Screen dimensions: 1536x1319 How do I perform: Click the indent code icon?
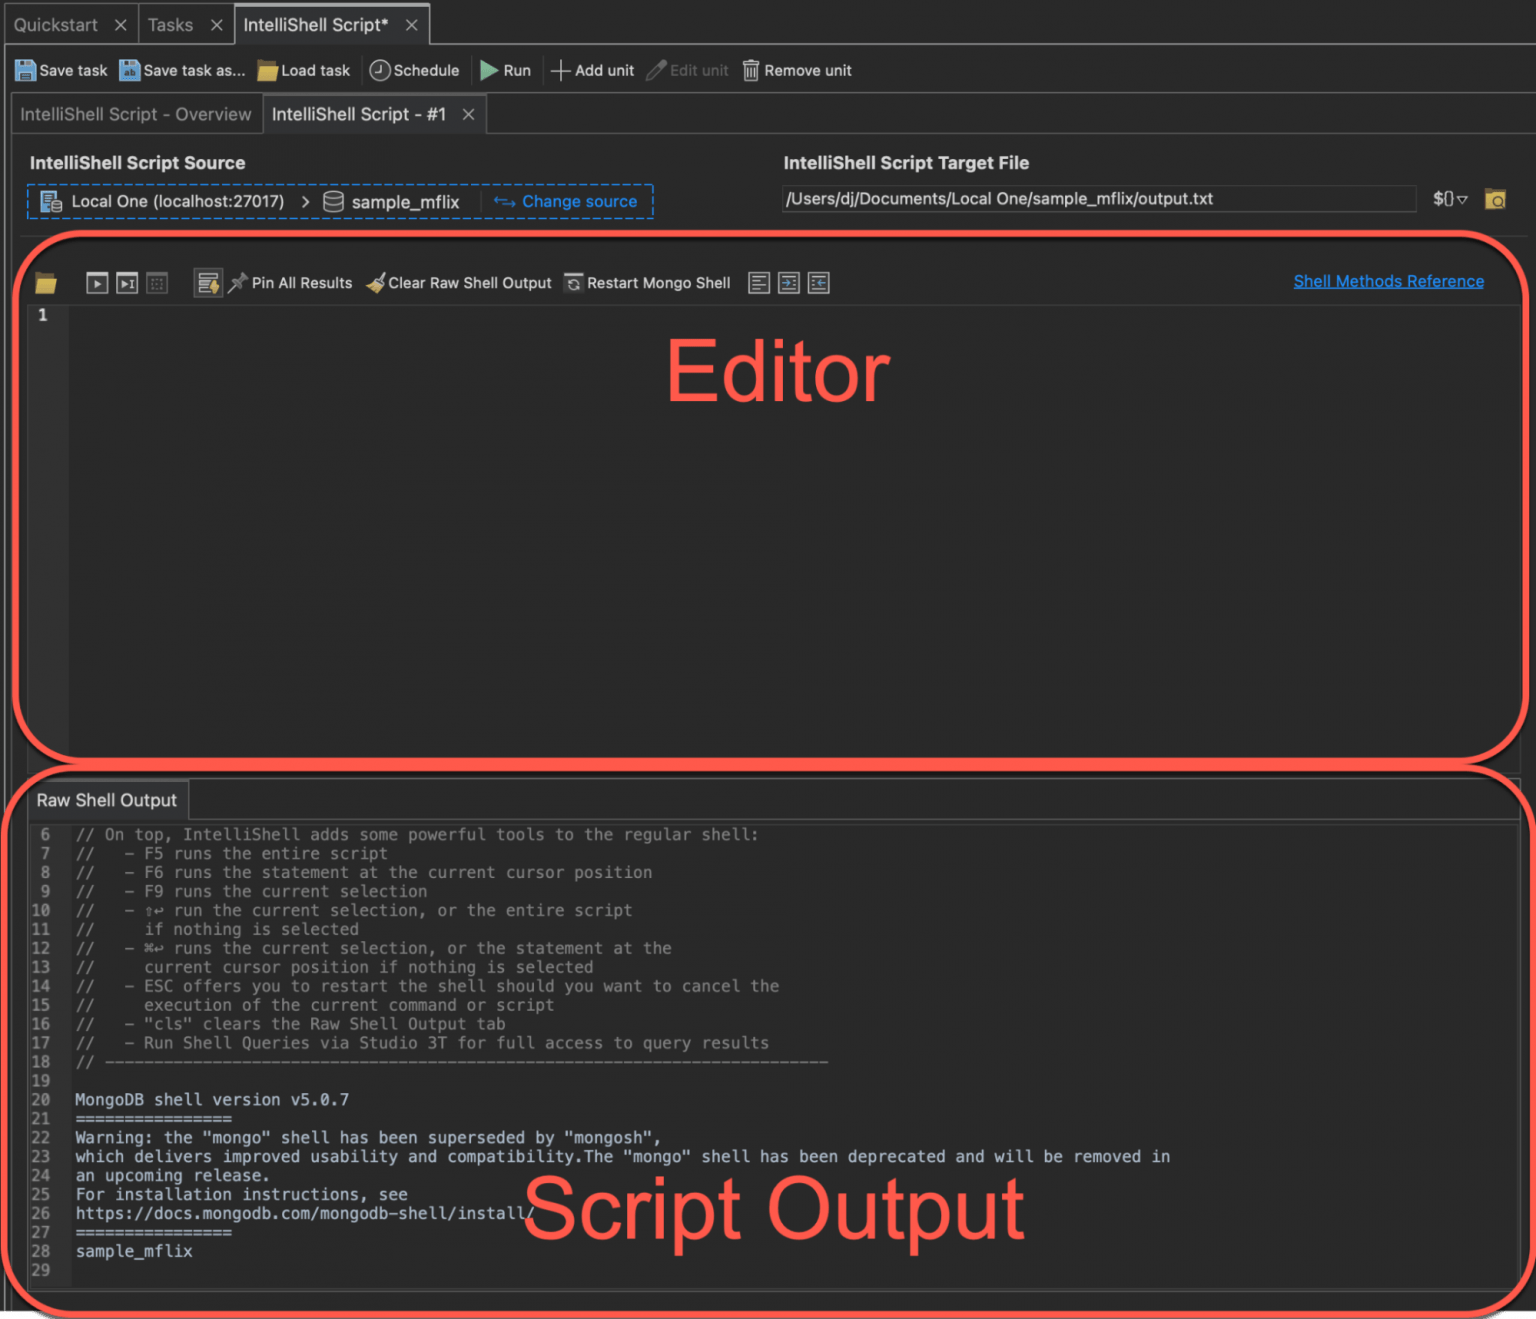(789, 284)
